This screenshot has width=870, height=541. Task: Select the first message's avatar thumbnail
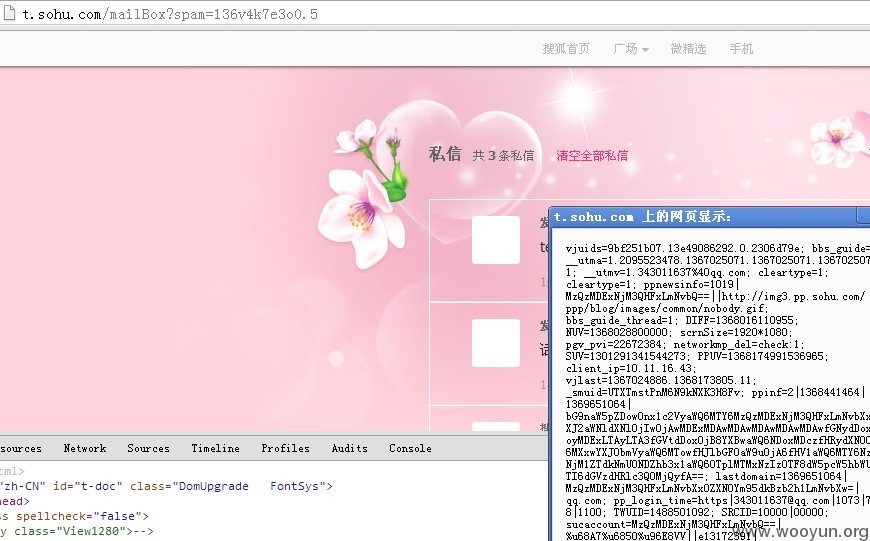click(x=495, y=240)
